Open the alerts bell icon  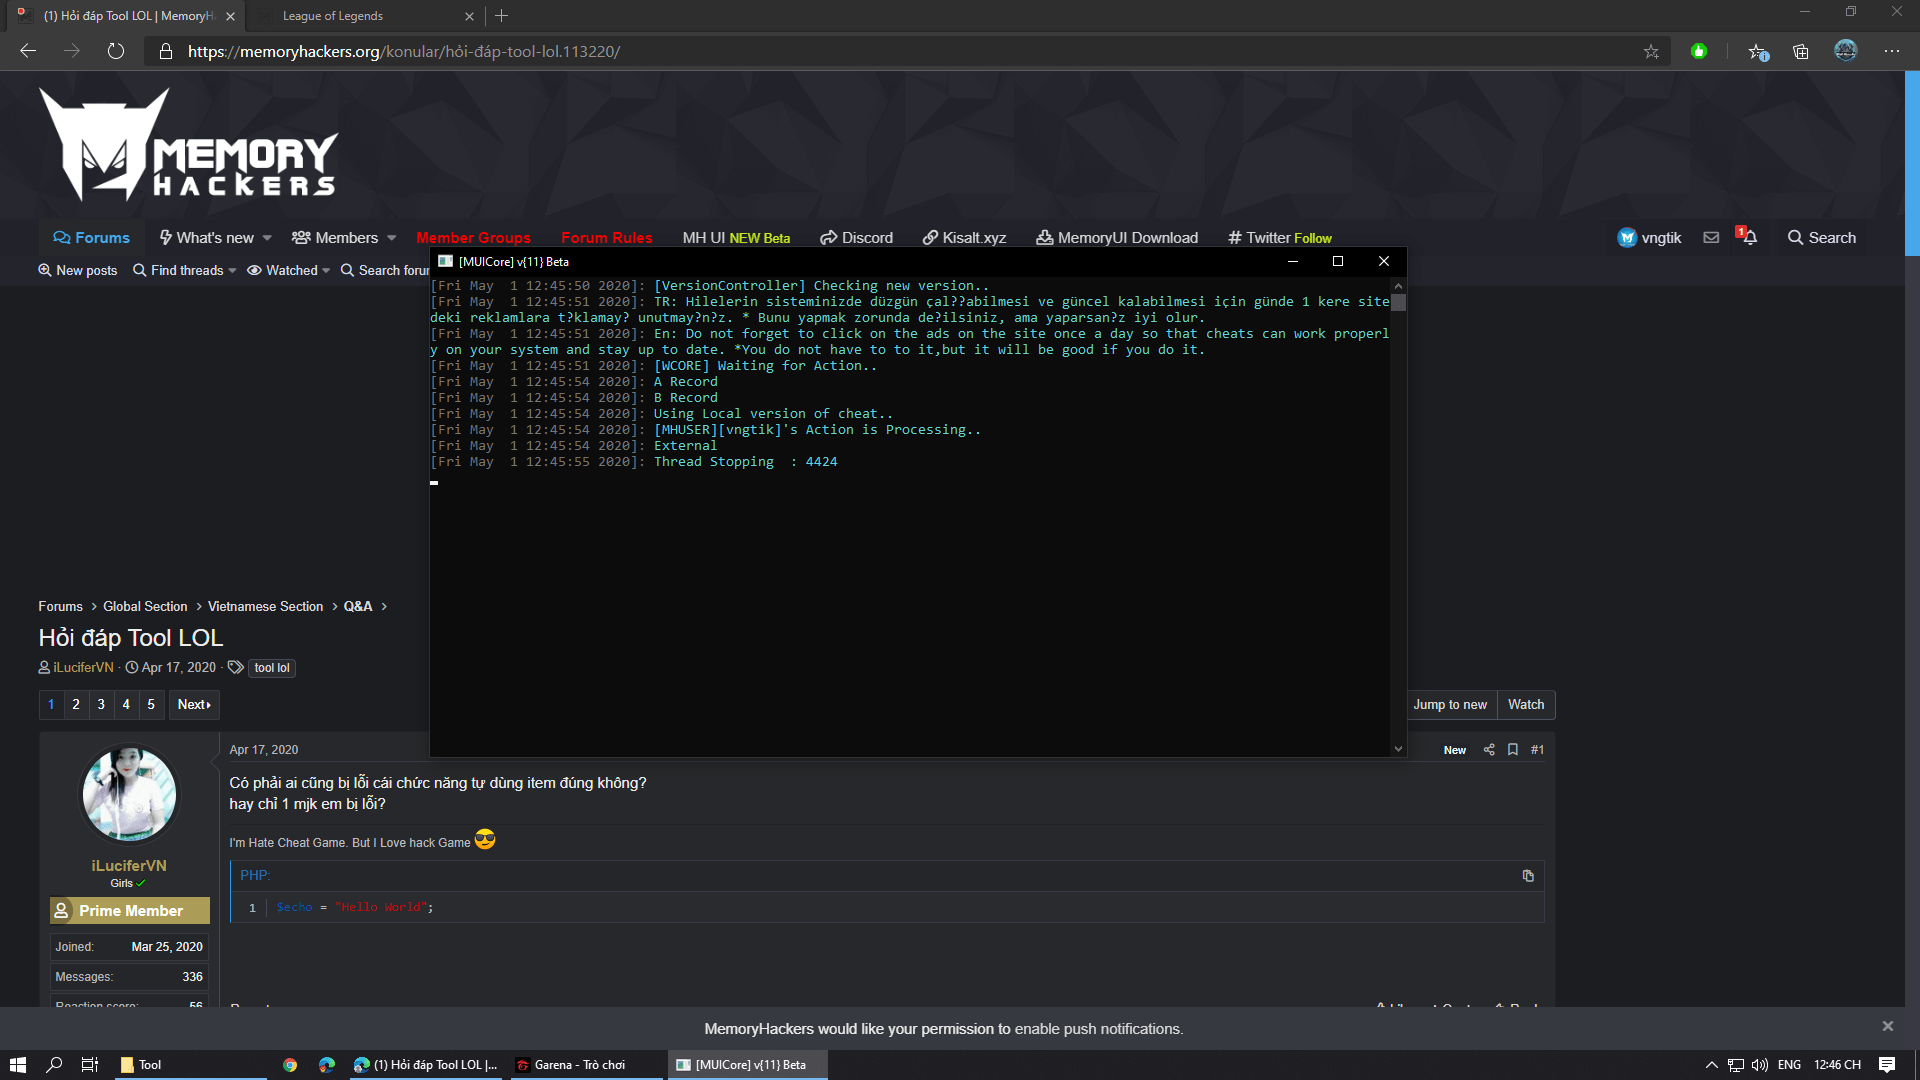click(x=1749, y=238)
